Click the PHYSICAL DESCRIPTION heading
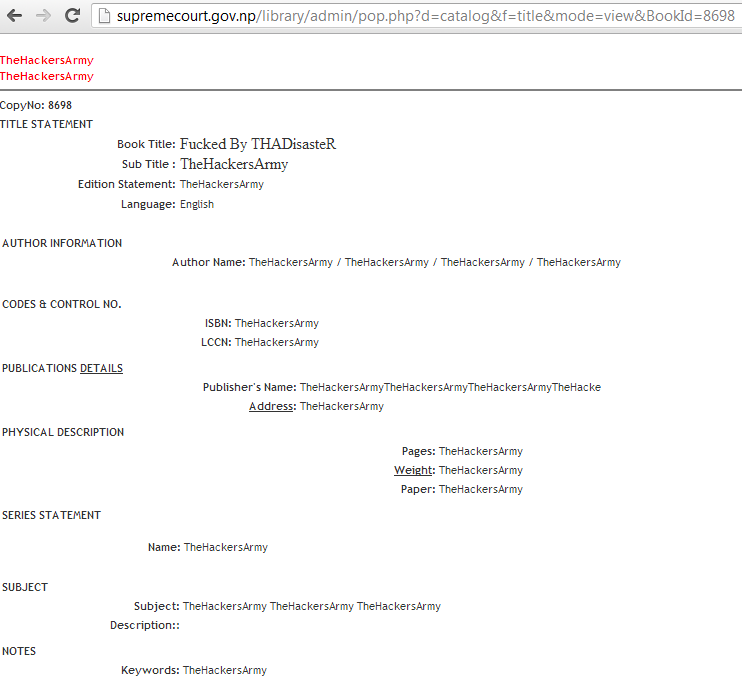The width and height of the screenshot is (742, 684). [x=63, y=432]
